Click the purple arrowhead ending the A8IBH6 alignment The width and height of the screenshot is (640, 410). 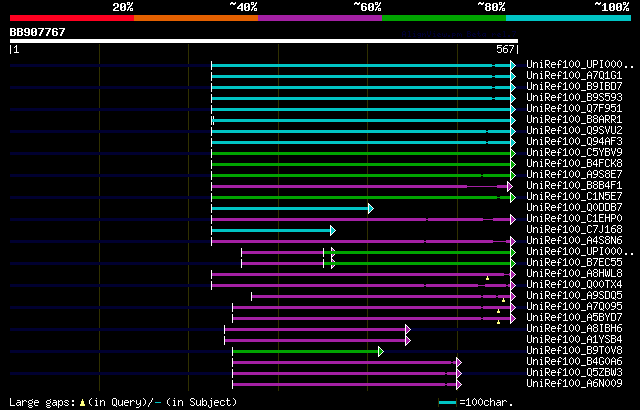[x=408, y=329]
